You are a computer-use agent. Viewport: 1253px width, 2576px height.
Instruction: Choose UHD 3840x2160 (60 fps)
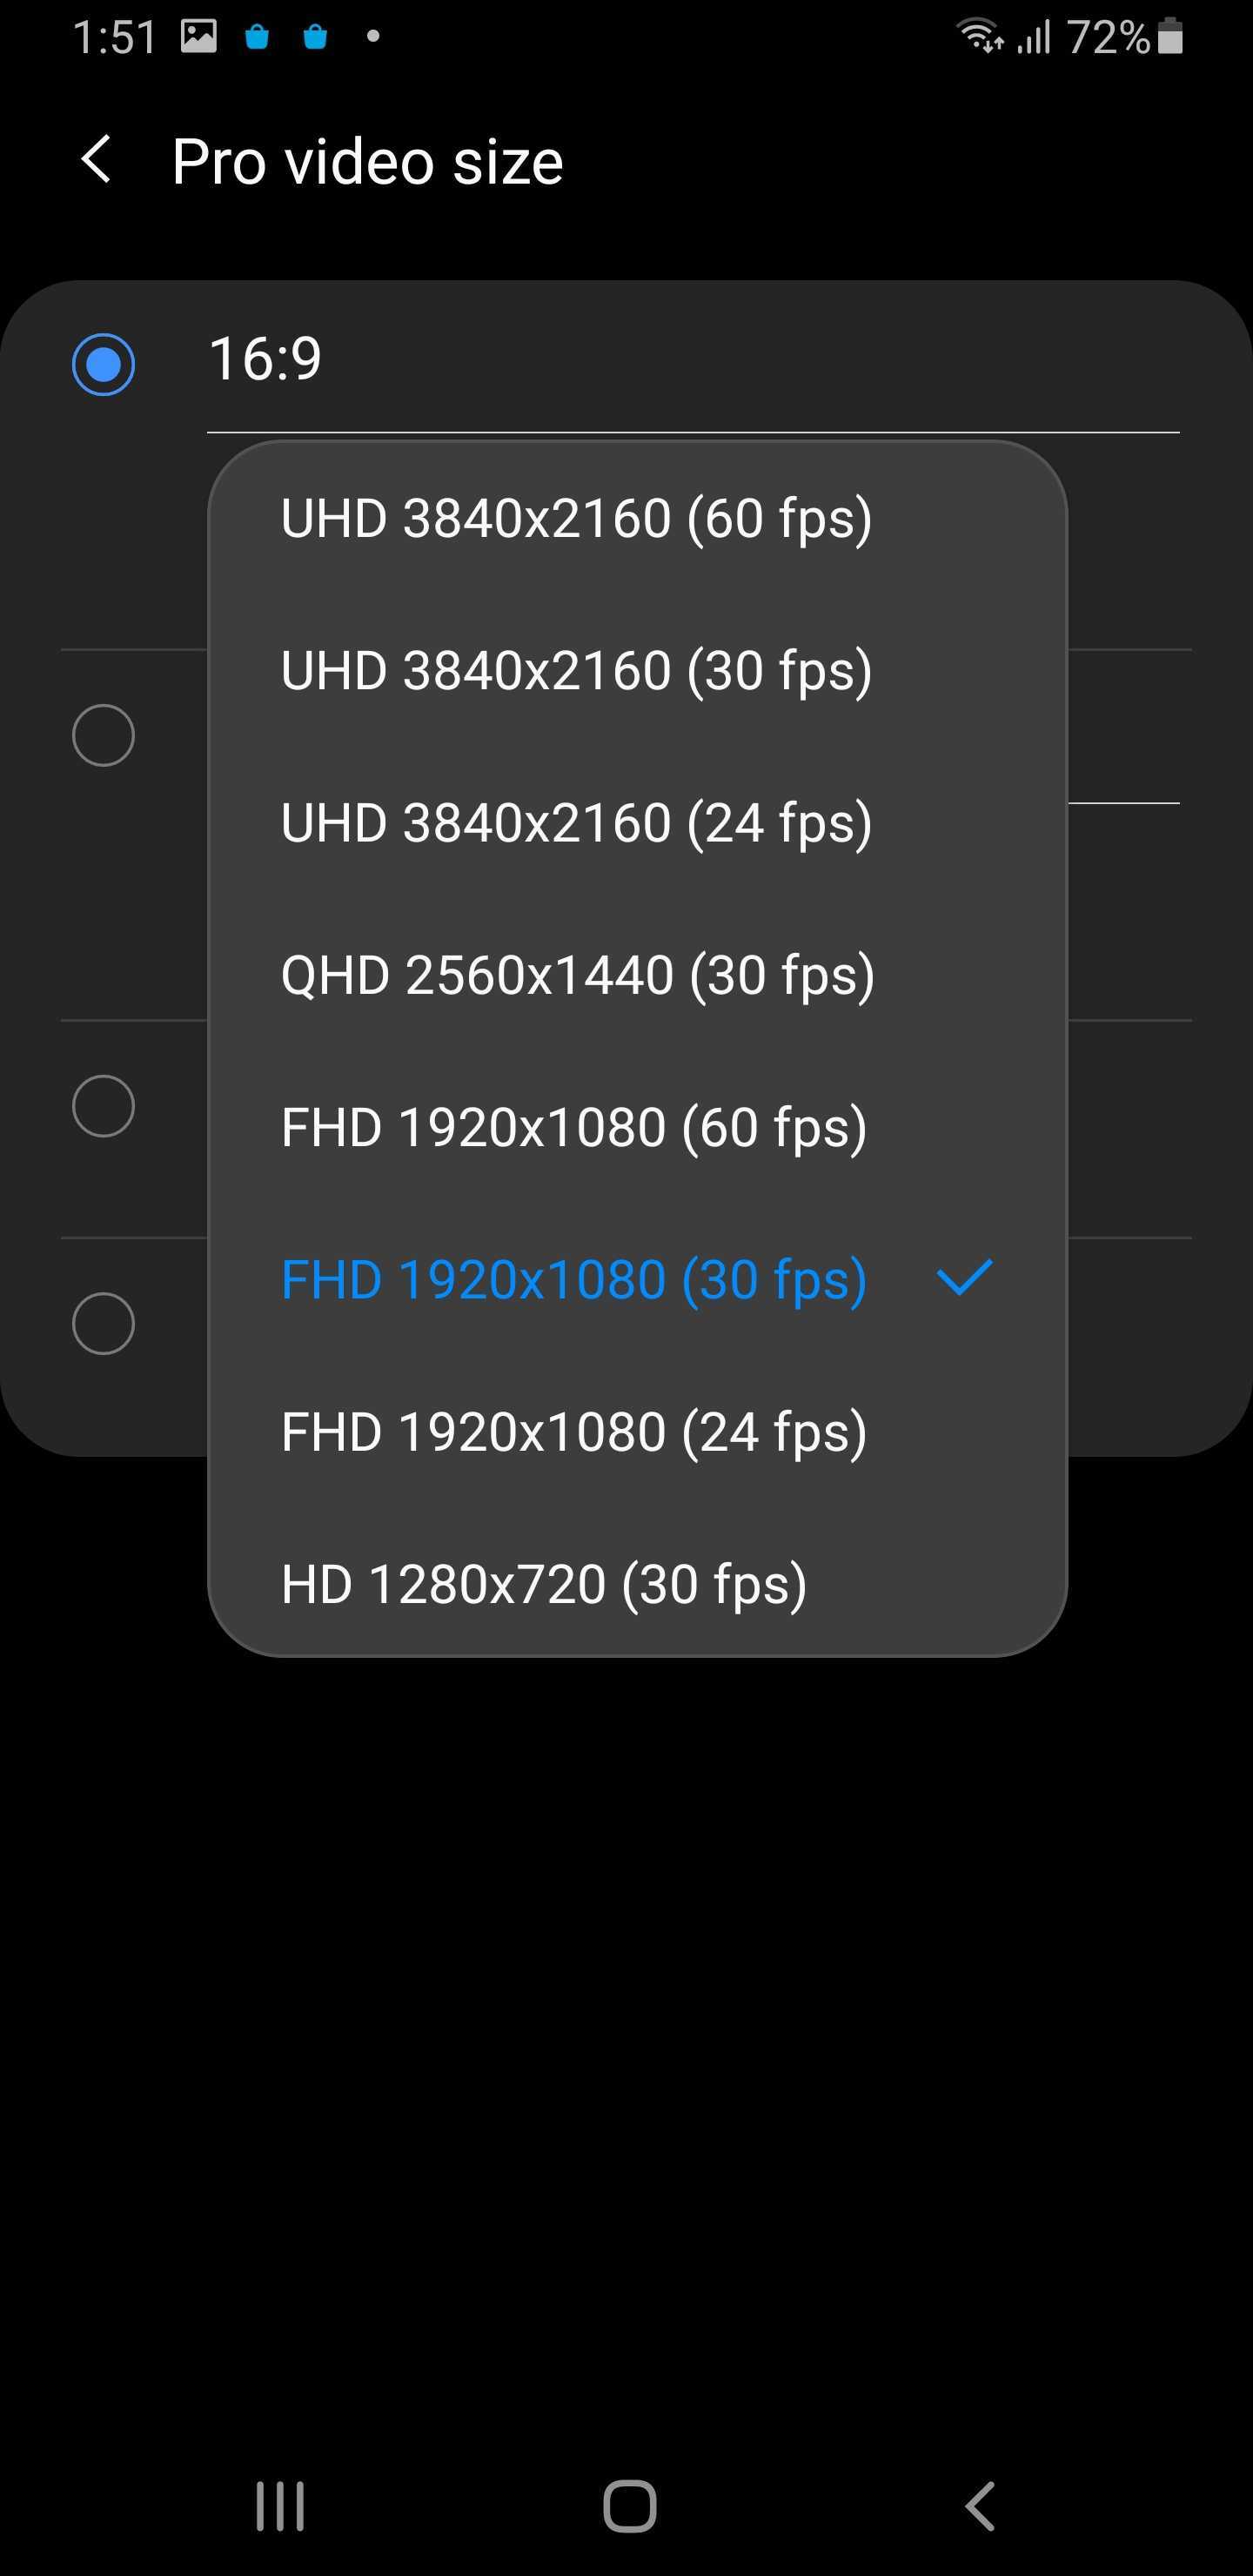(576, 518)
